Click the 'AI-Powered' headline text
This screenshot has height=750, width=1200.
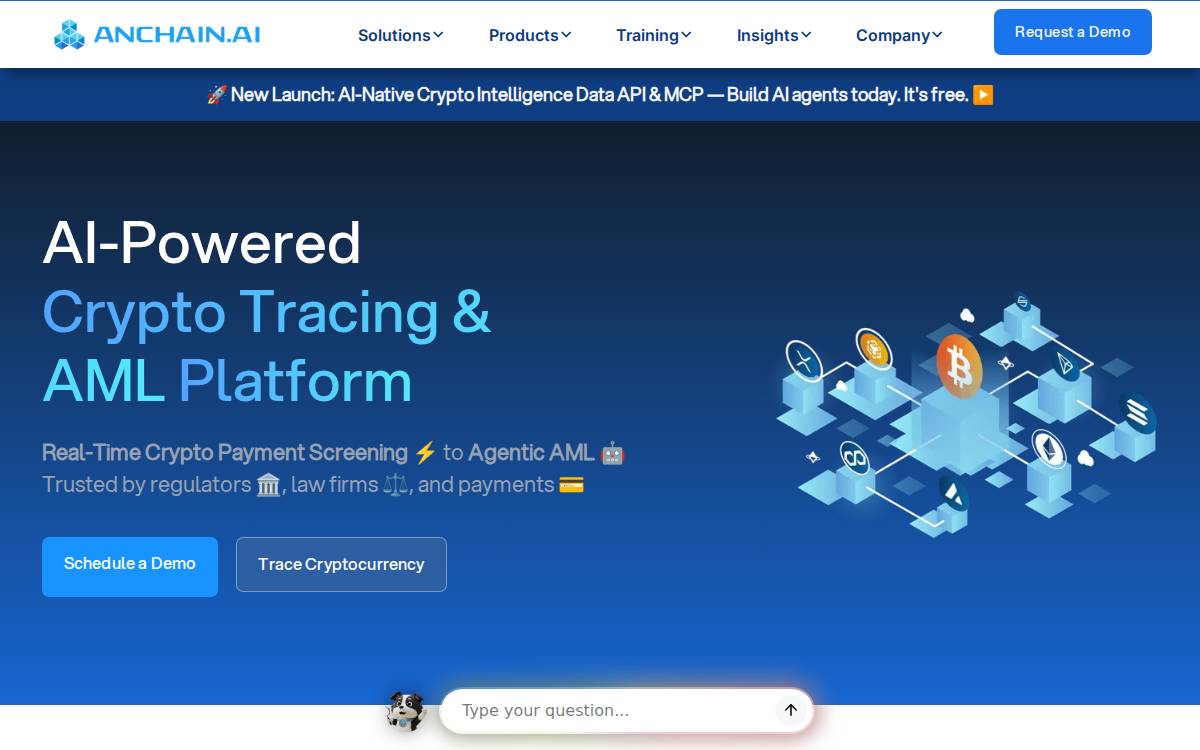202,242
